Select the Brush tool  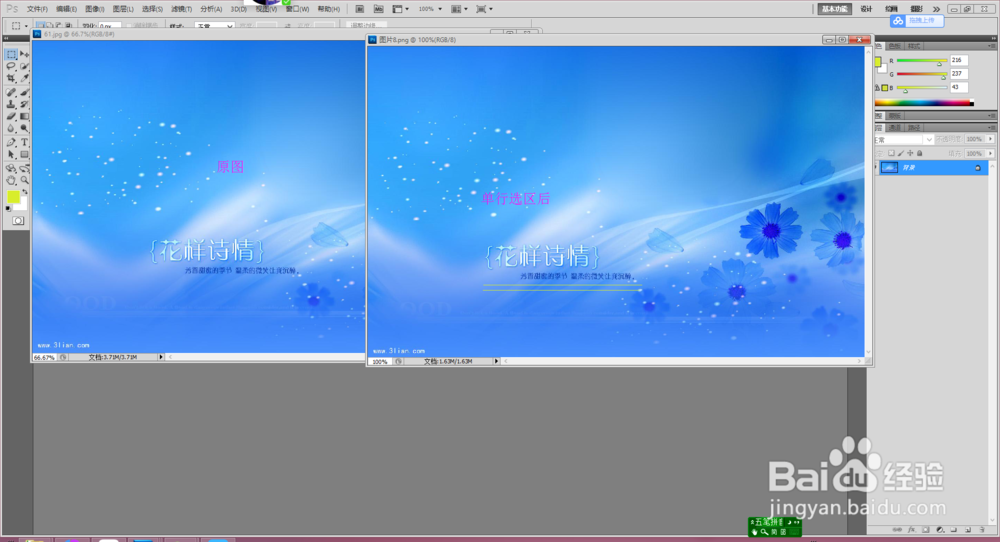(24, 92)
